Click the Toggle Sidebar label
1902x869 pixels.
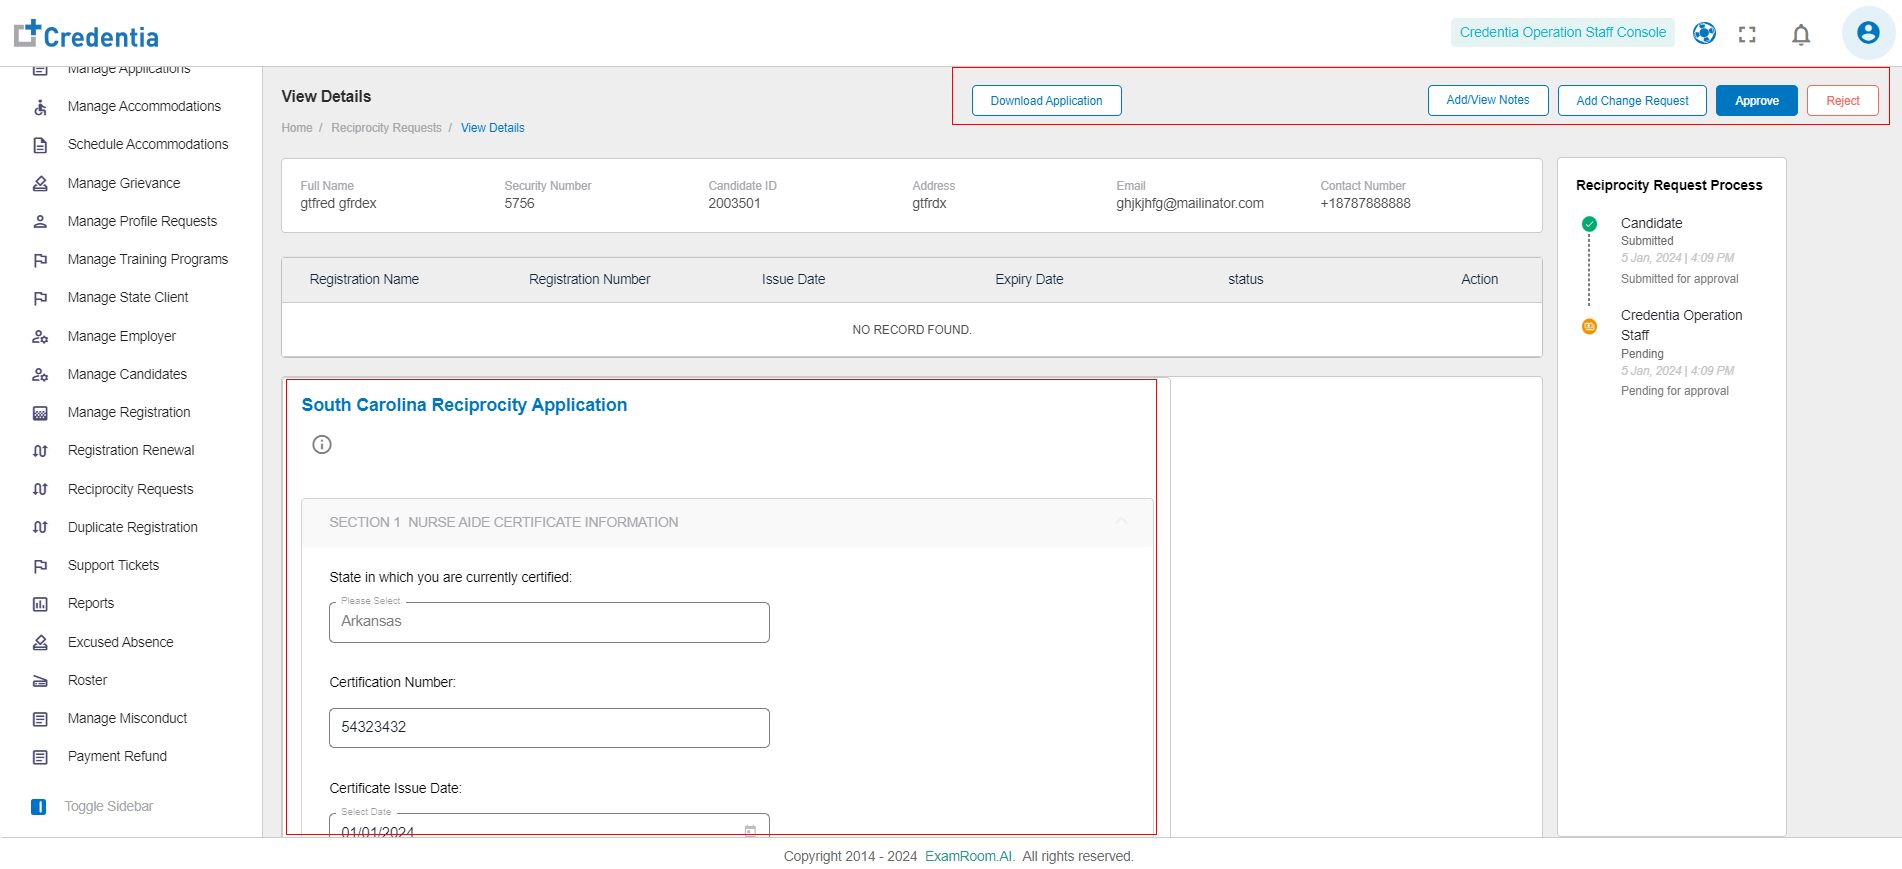pos(109,807)
